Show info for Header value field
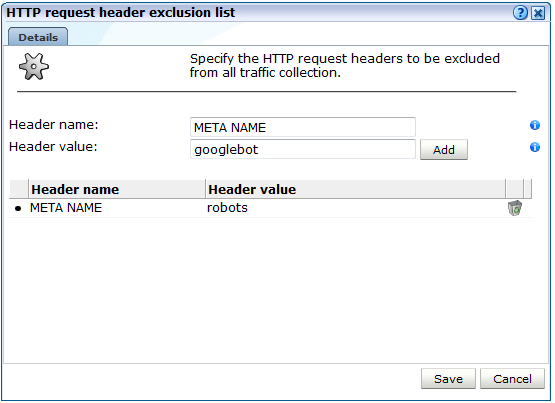 coord(534,147)
